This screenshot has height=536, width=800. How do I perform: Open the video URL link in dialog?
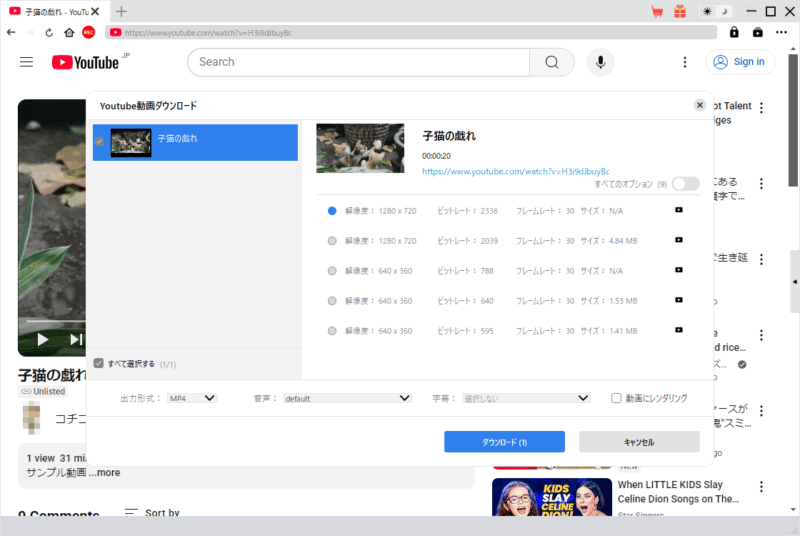(515, 171)
